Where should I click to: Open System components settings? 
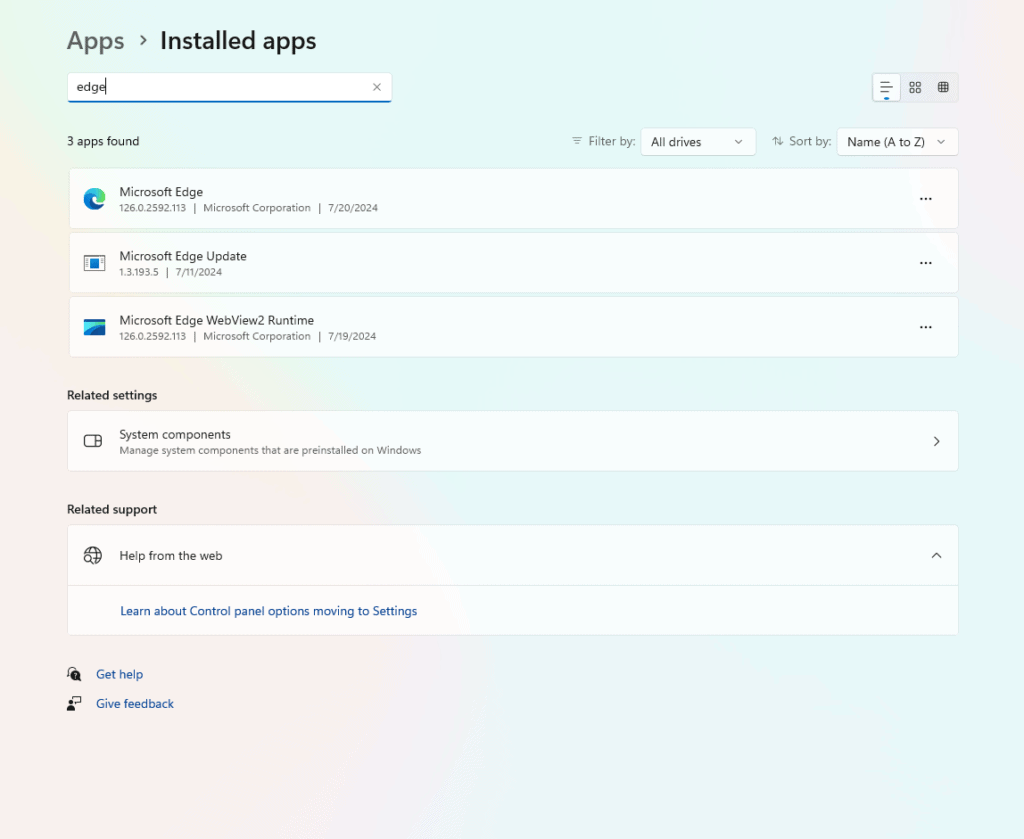[513, 441]
